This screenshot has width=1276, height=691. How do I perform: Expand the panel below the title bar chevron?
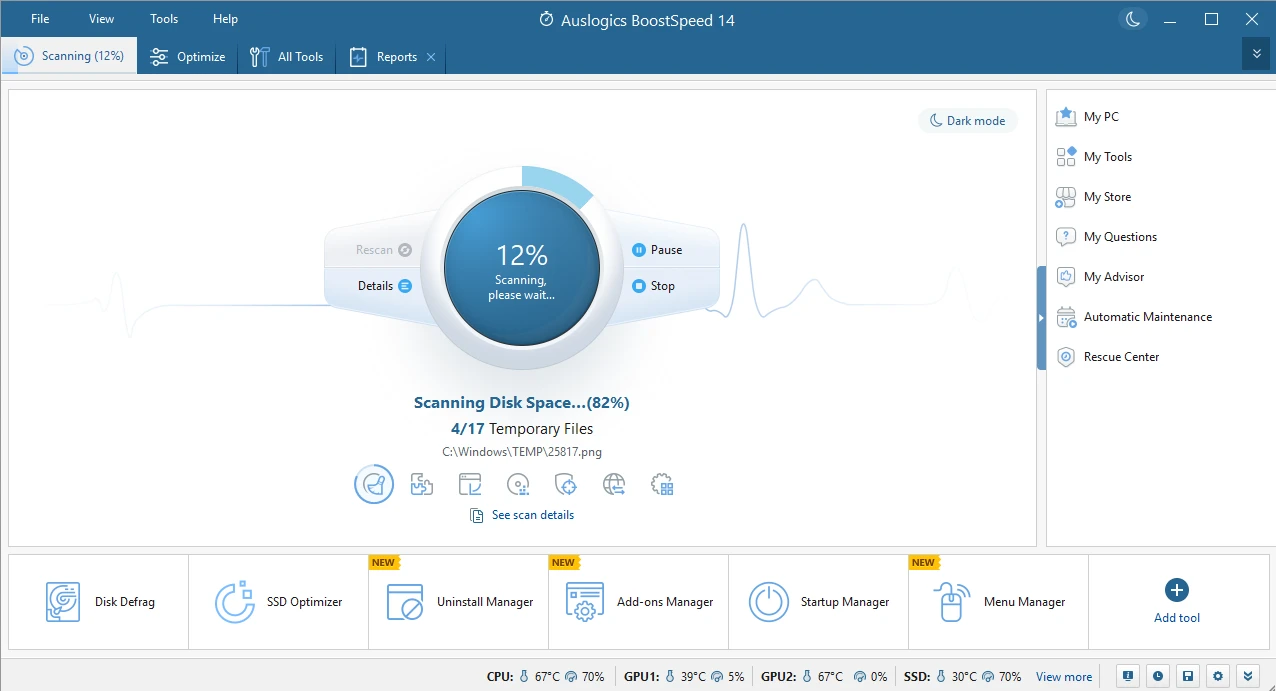[1256, 53]
